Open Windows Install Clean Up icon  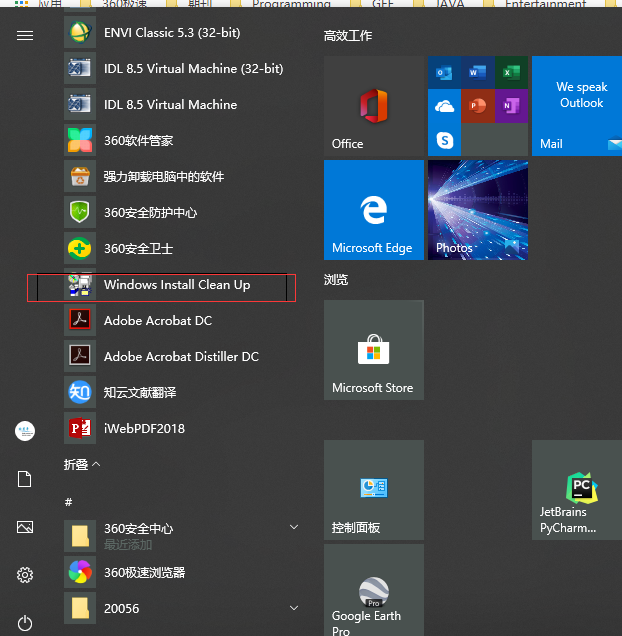(x=80, y=285)
